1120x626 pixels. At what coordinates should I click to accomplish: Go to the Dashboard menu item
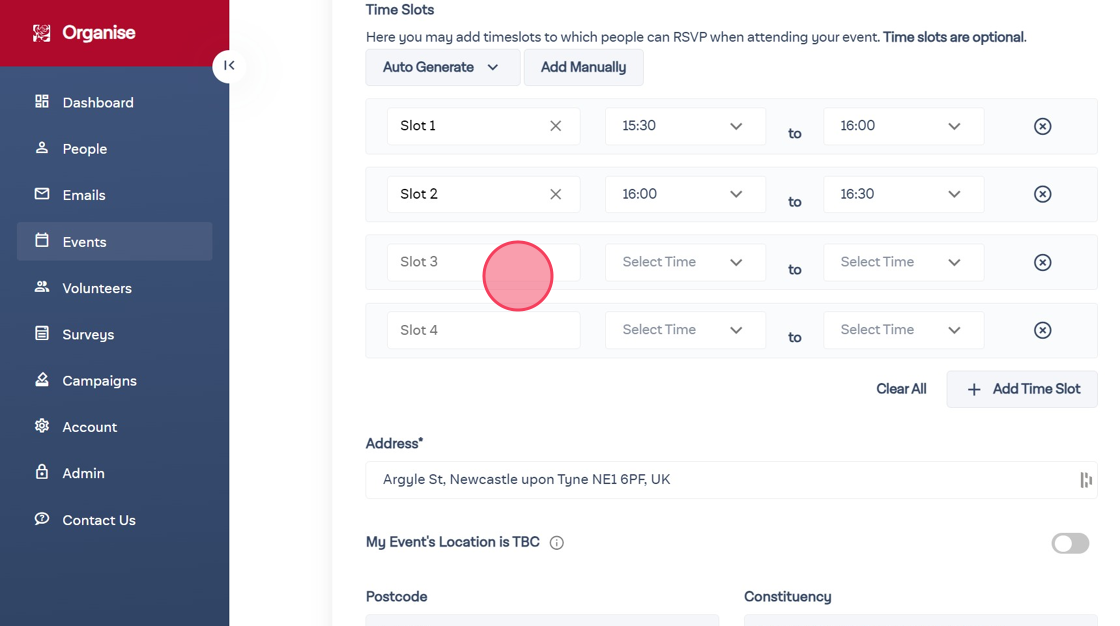(97, 102)
